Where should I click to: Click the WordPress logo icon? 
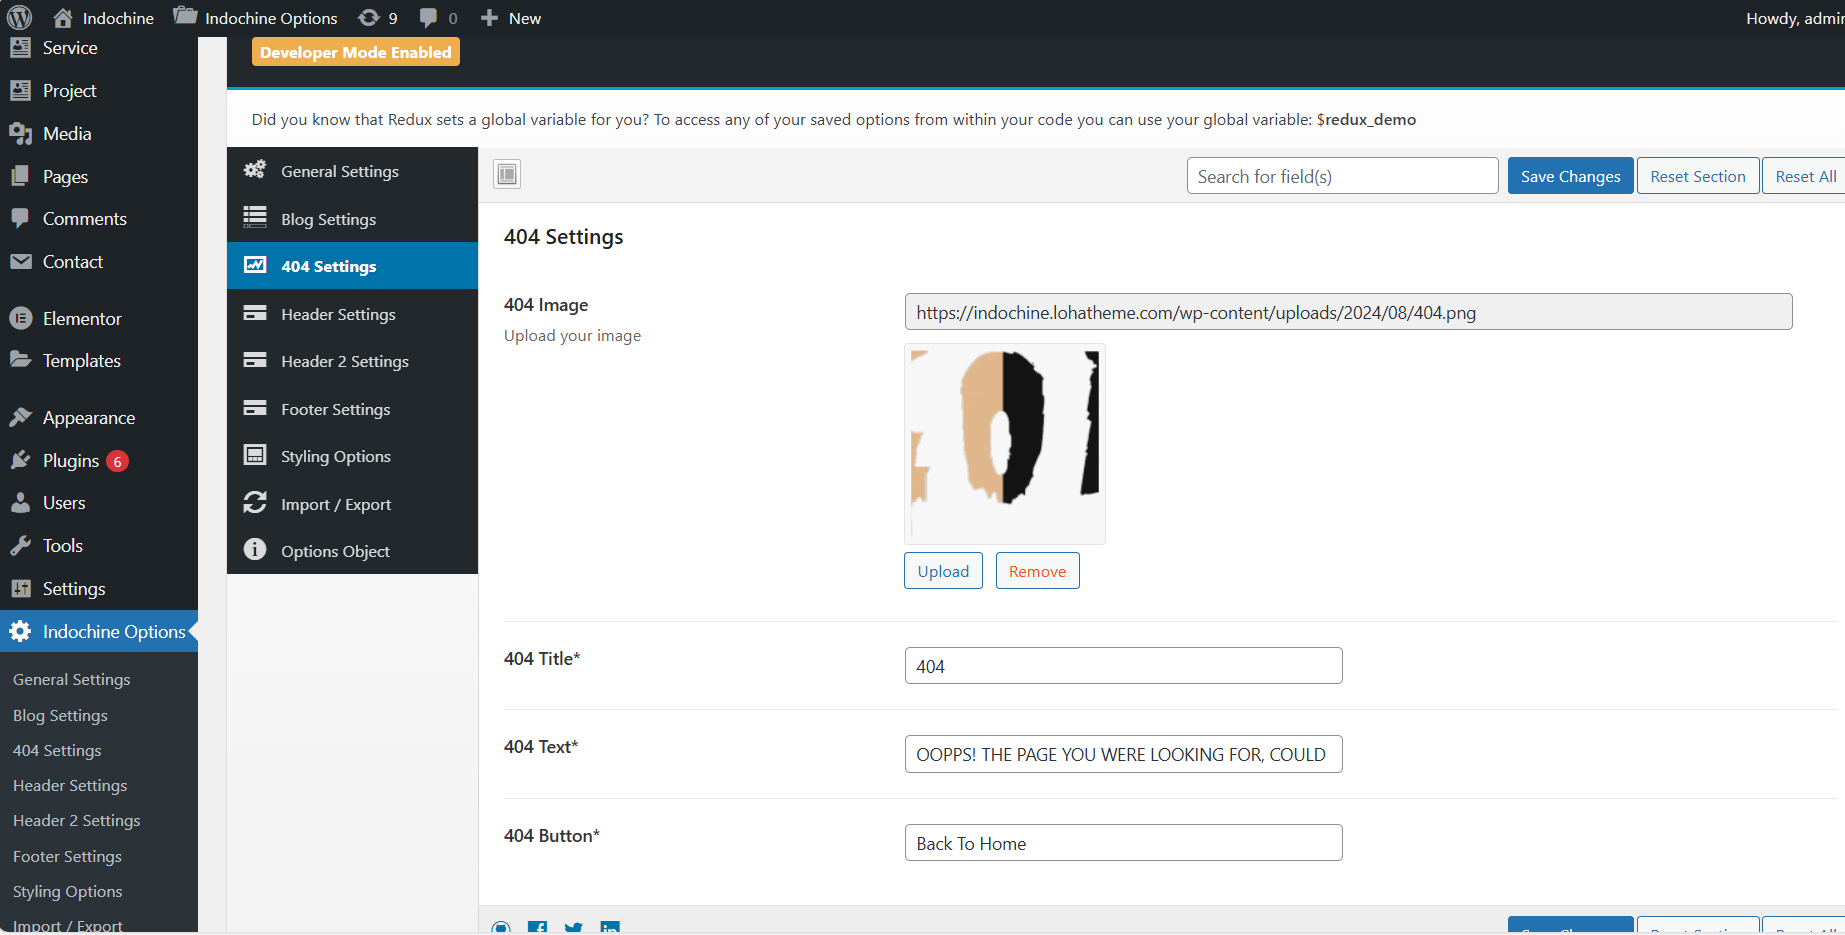[x=19, y=17]
